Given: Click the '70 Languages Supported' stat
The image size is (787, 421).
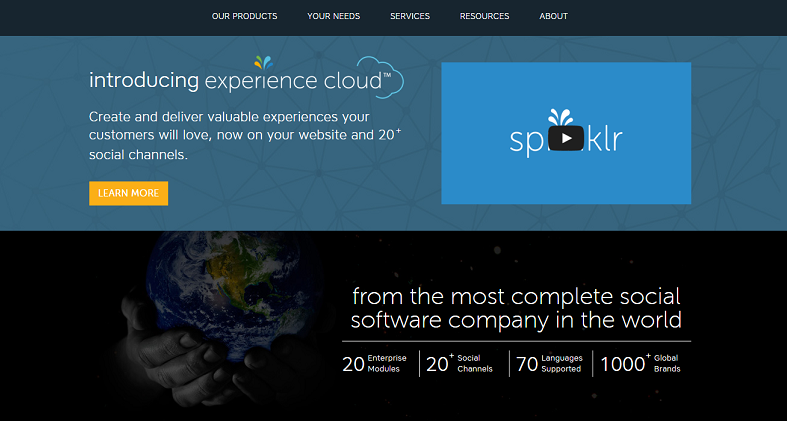Looking at the screenshot, I should (550, 364).
